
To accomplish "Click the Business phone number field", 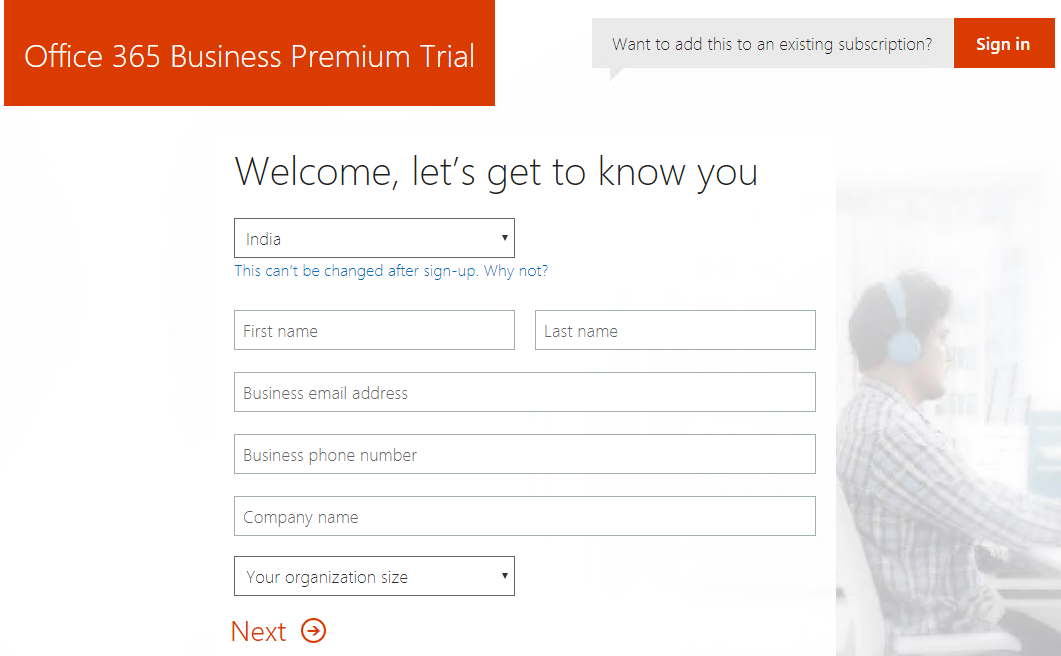I will point(524,454).
